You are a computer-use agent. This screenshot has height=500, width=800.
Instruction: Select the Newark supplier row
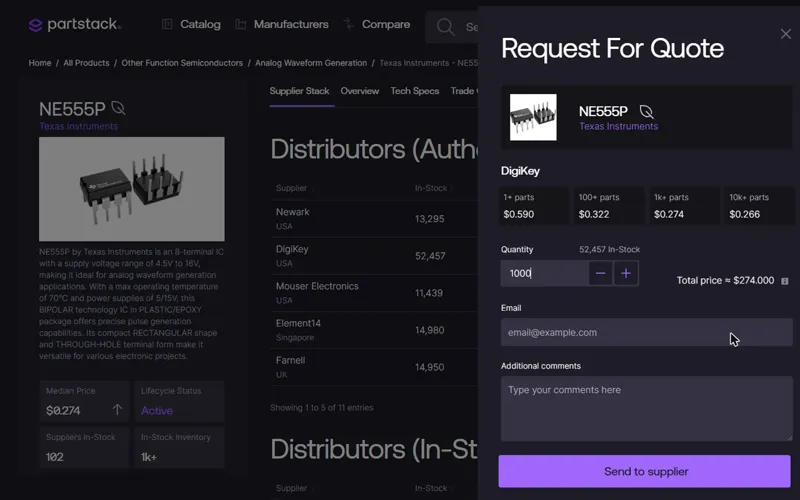pyautogui.click(x=374, y=218)
